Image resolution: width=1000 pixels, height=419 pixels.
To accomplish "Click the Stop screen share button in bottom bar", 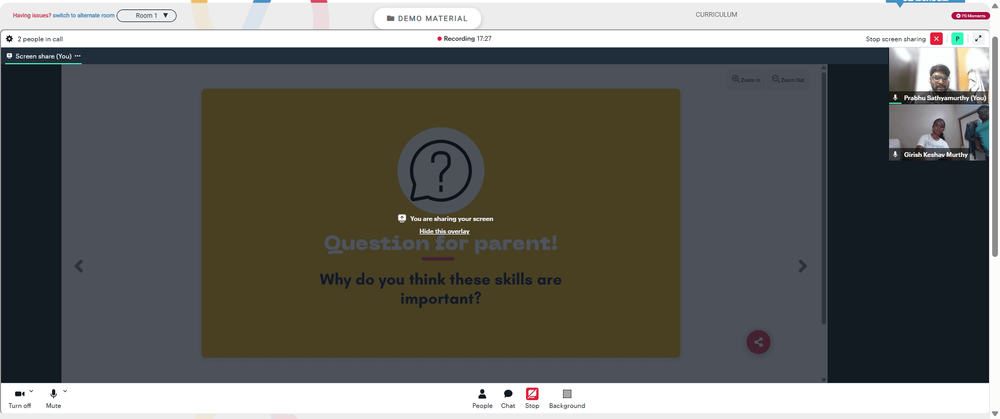I will pos(532,399).
